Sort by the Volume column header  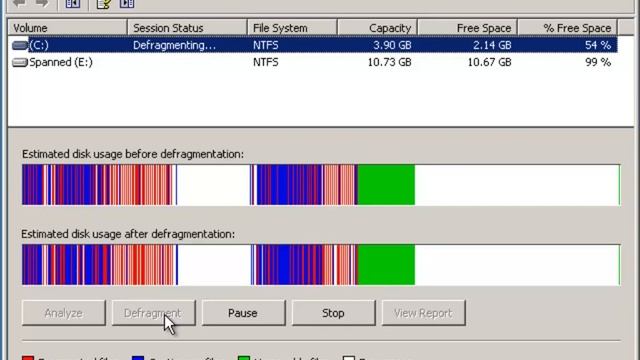click(67, 28)
